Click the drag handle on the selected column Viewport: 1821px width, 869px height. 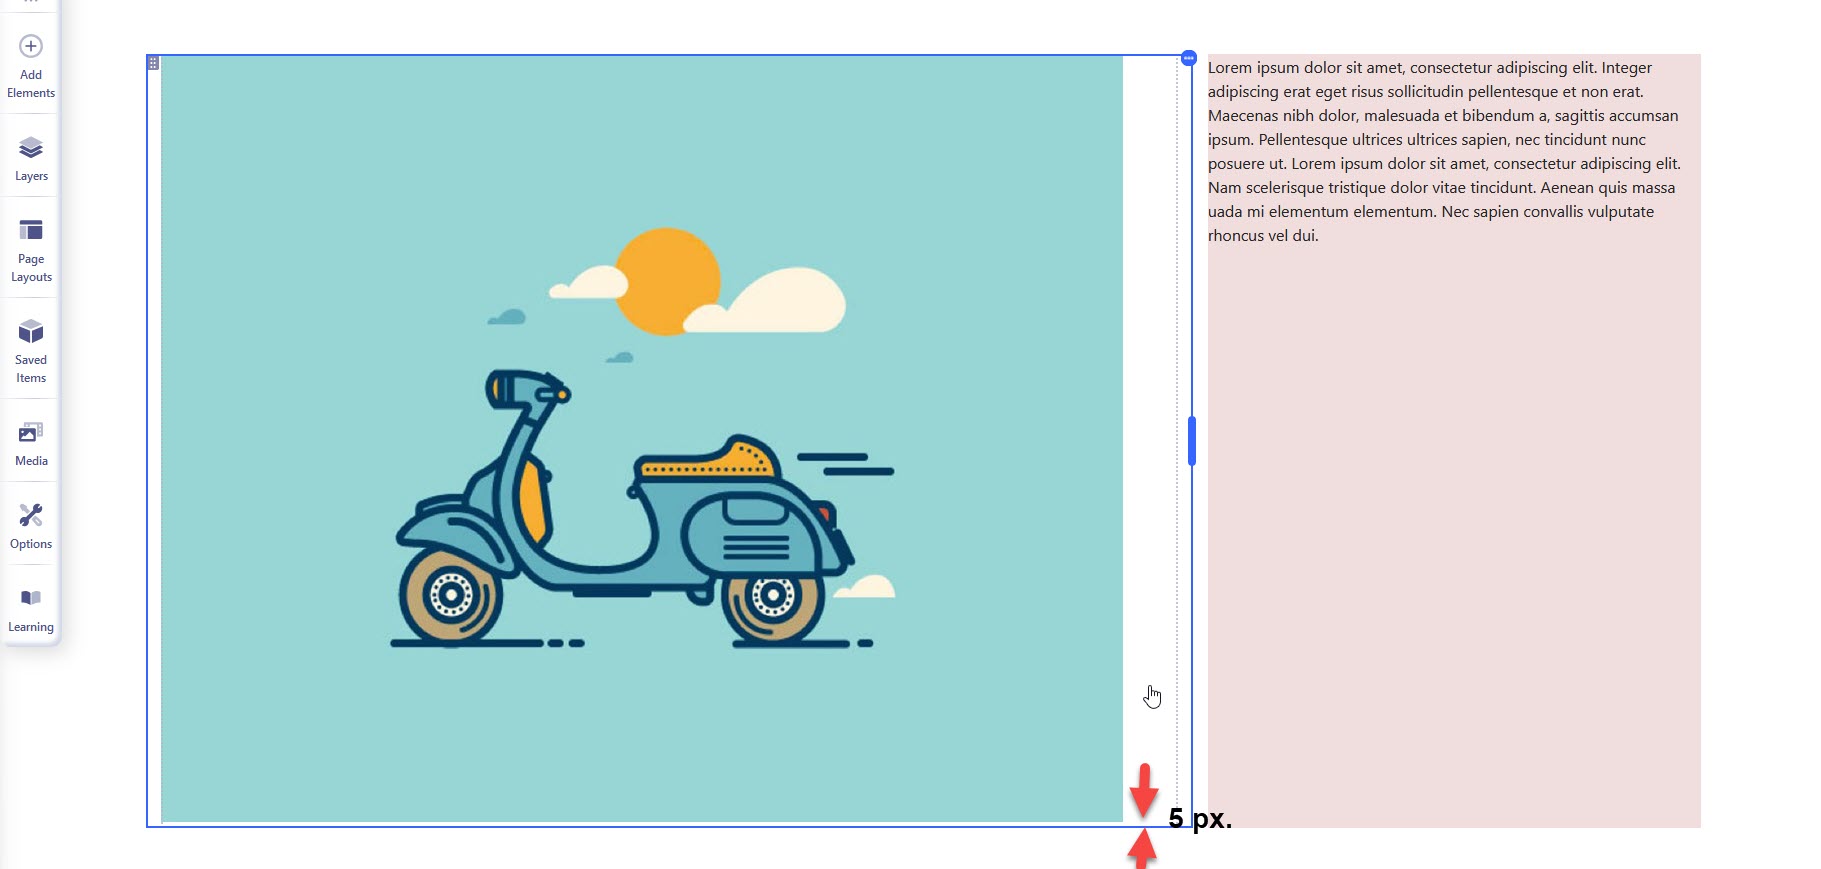click(x=153, y=63)
